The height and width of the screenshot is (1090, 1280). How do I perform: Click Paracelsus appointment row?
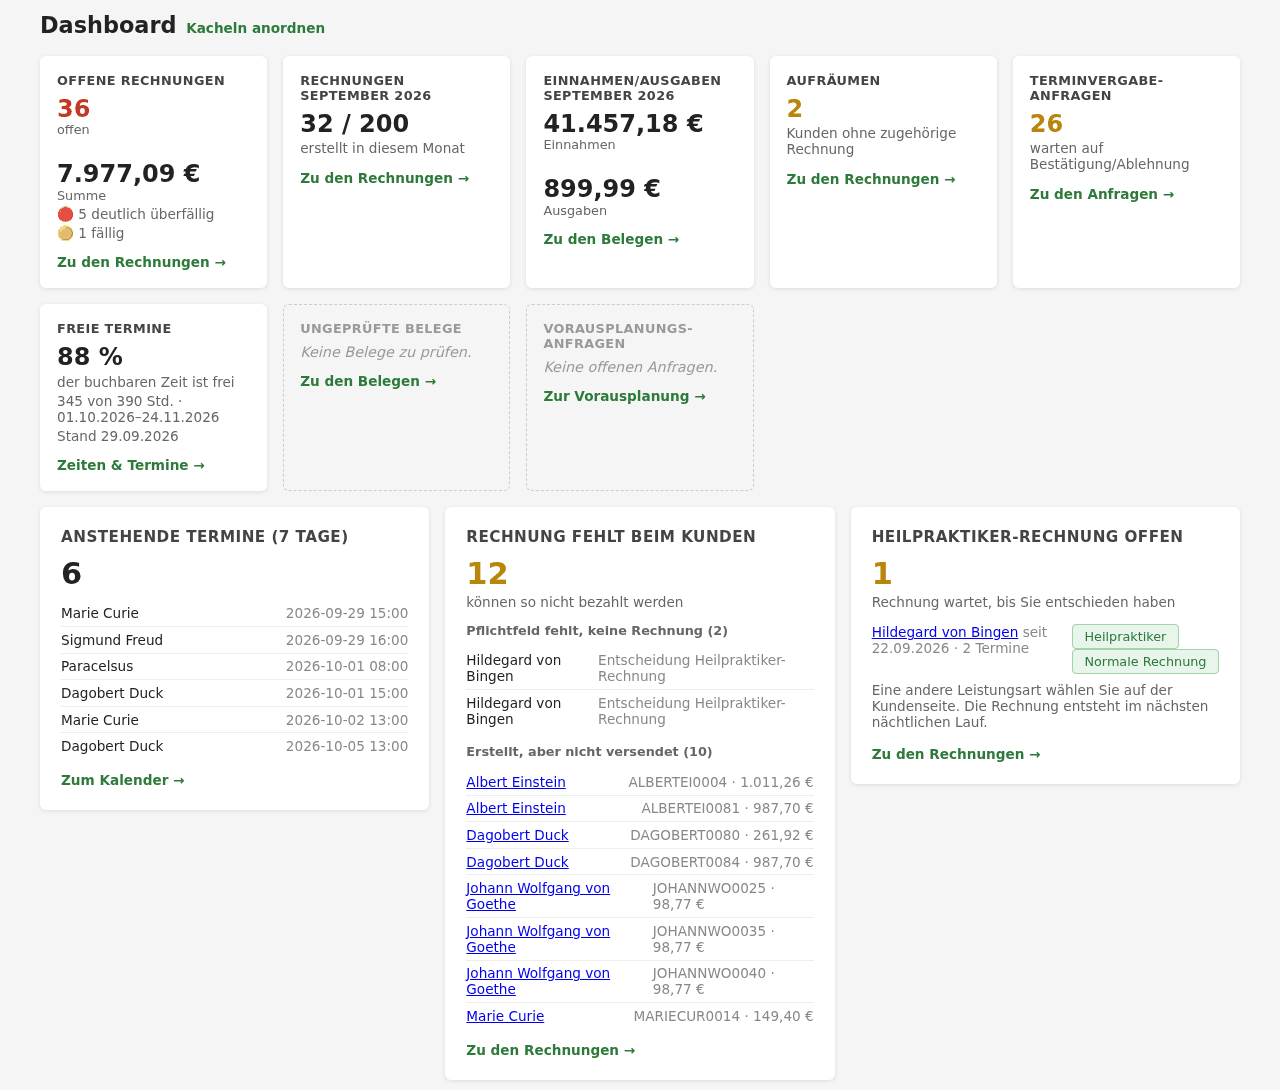tap(234, 666)
